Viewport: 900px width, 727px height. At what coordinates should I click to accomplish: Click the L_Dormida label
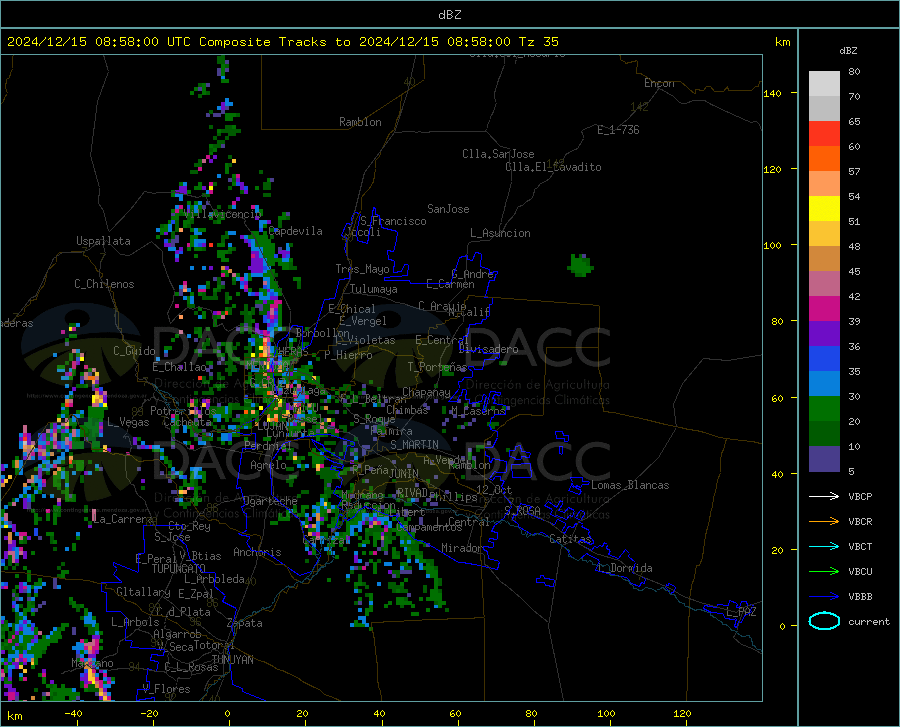point(624,568)
